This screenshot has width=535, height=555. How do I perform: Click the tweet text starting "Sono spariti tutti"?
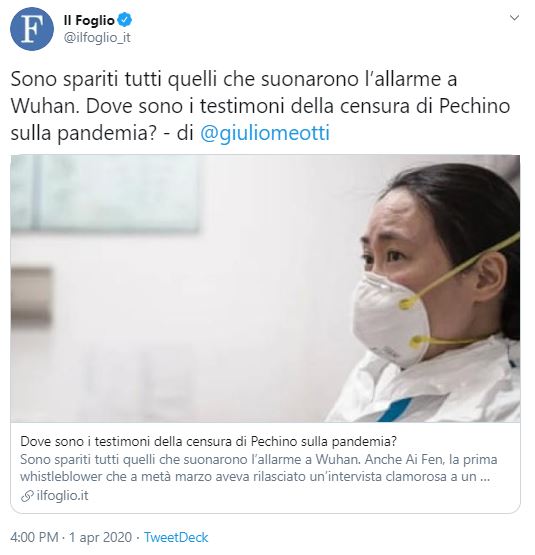point(234,79)
